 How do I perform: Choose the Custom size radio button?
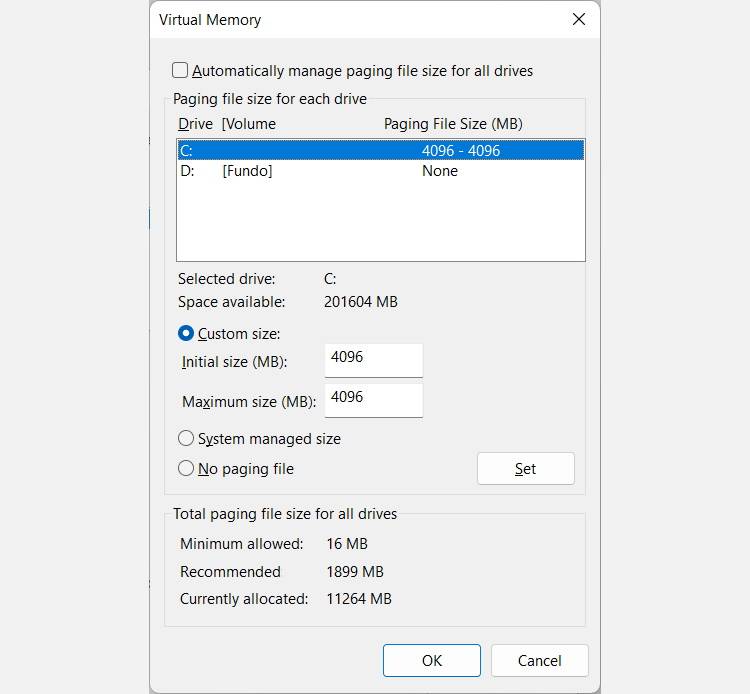pos(186,333)
